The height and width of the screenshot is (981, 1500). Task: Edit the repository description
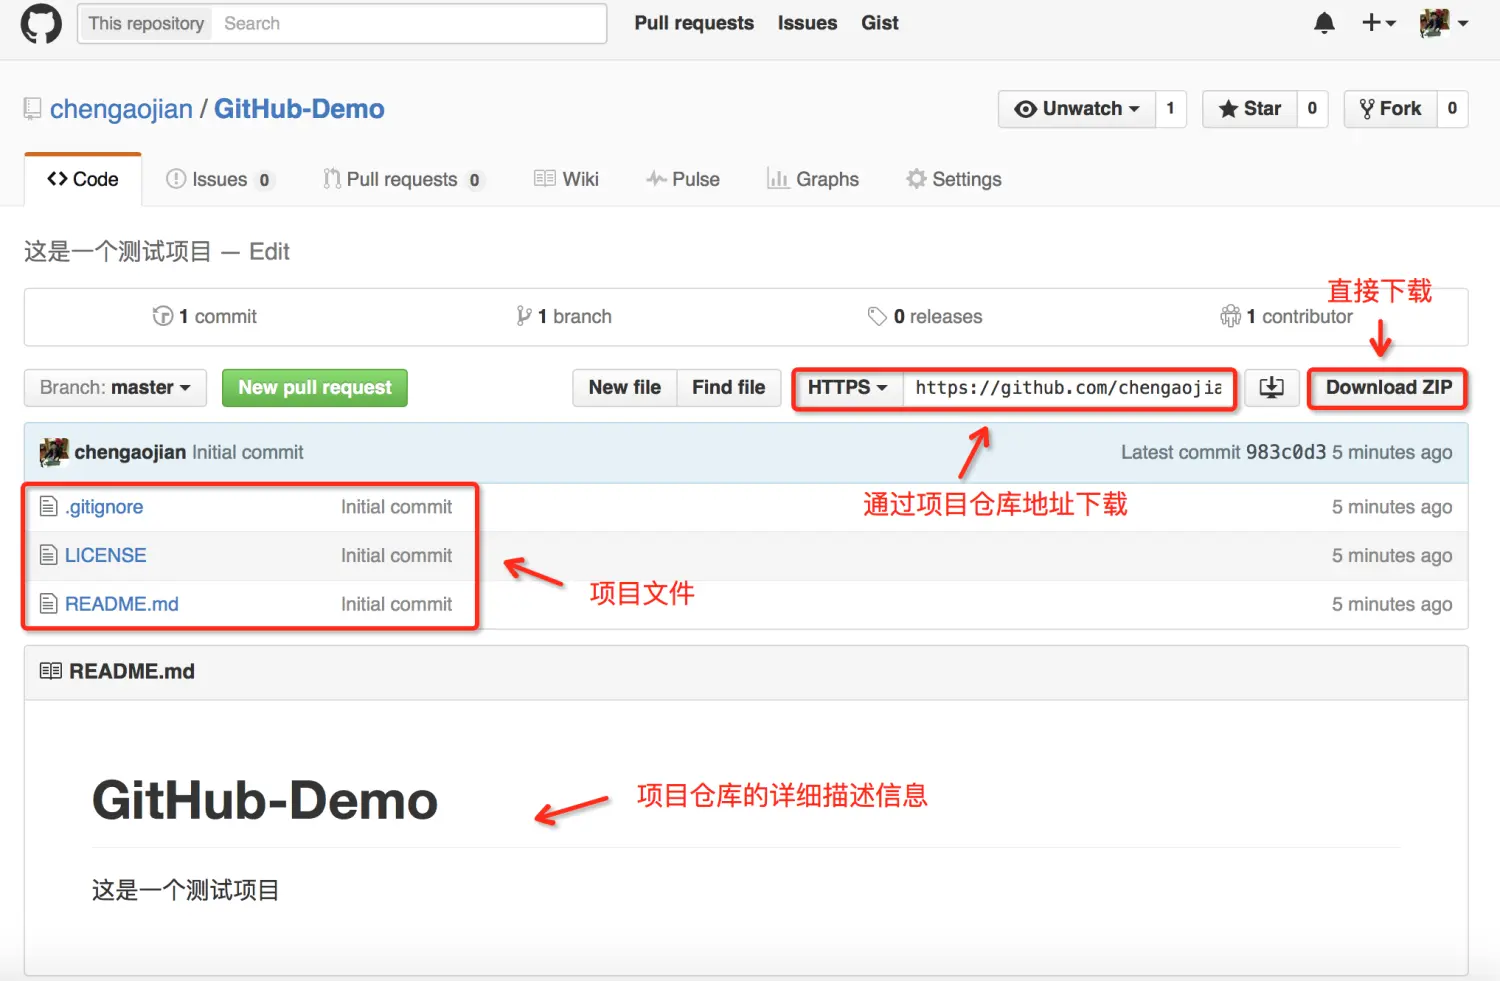tap(269, 252)
